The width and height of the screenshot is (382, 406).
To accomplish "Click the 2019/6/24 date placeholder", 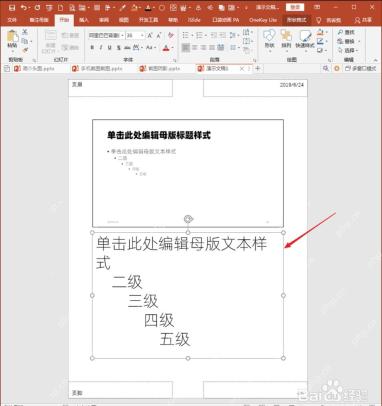I will [255, 88].
